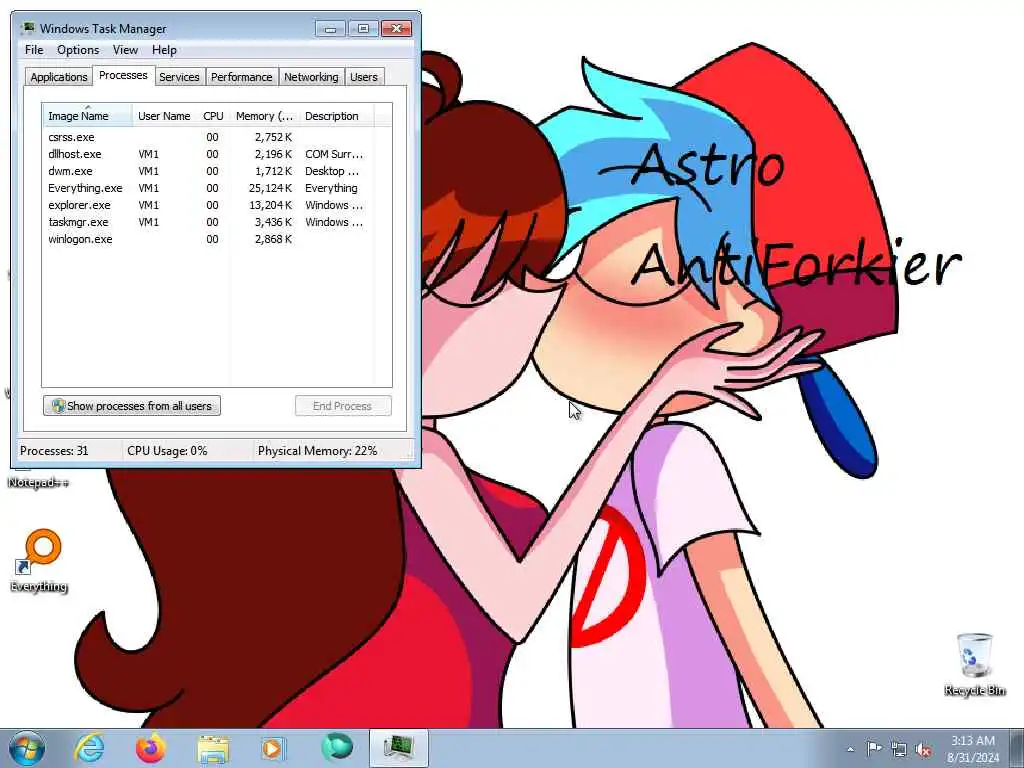The height and width of the screenshot is (768, 1024).
Task: Click the network tray icon
Action: point(899,749)
